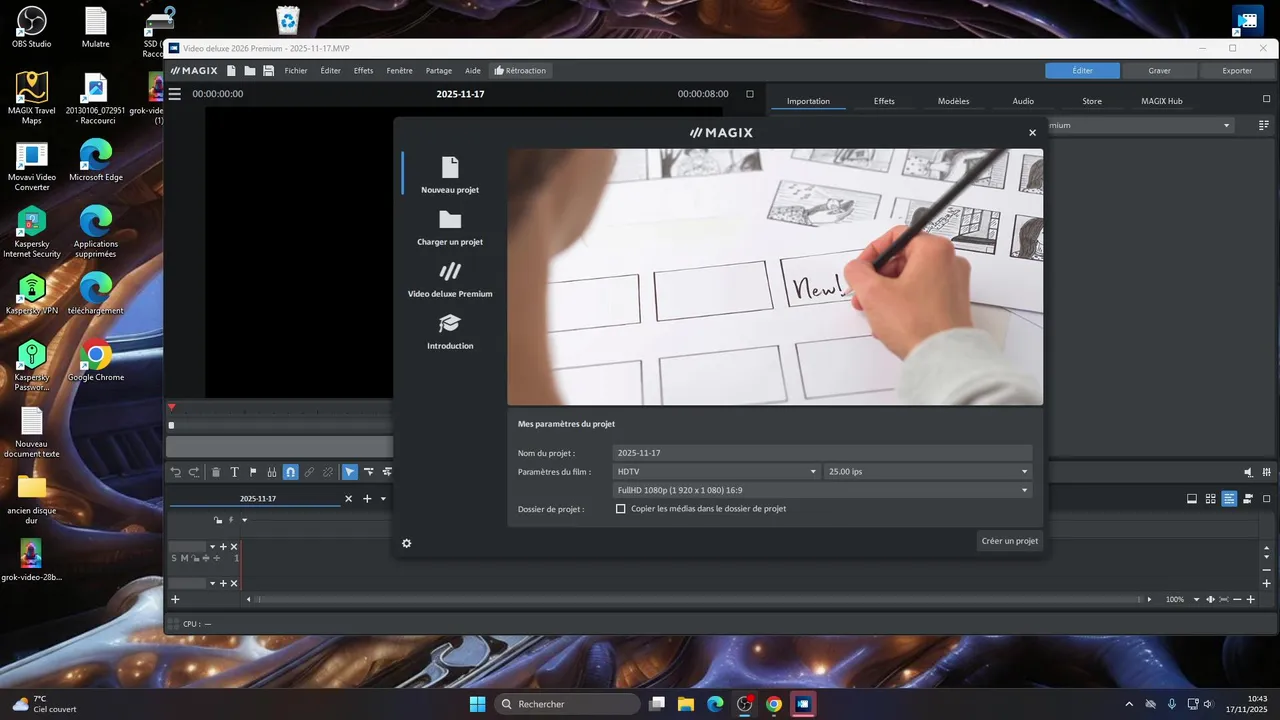
Task: Open the Effets menu in the menu bar
Action: click(x=363, y=71)
